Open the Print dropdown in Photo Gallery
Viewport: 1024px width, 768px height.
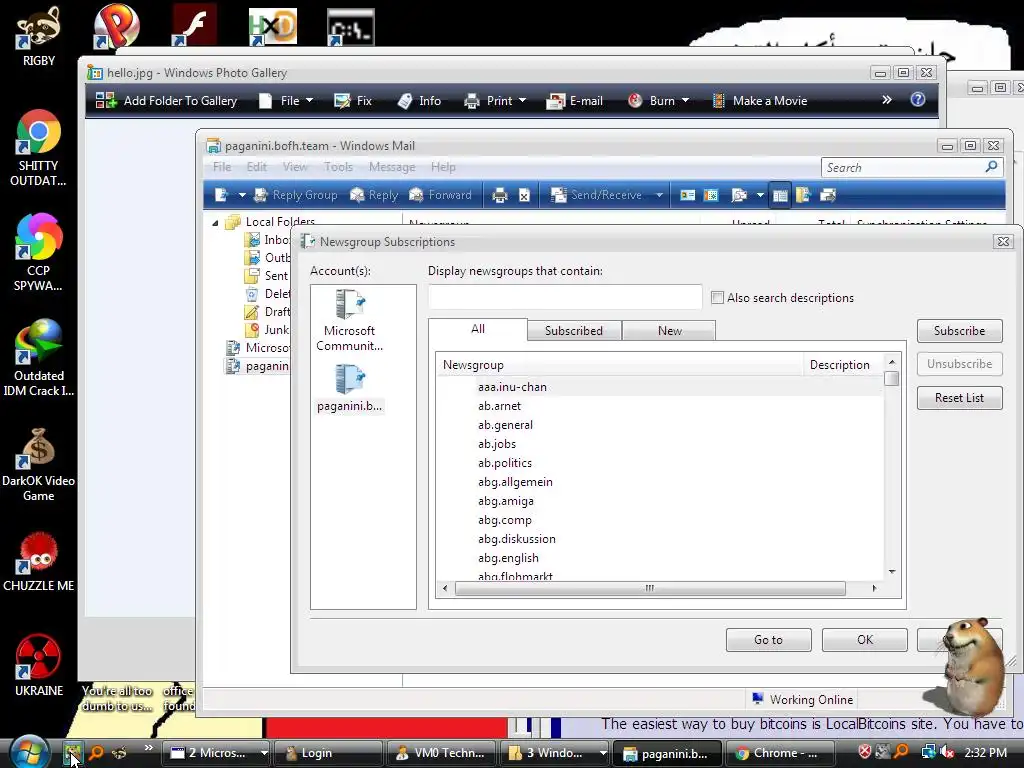click(495, 101)
